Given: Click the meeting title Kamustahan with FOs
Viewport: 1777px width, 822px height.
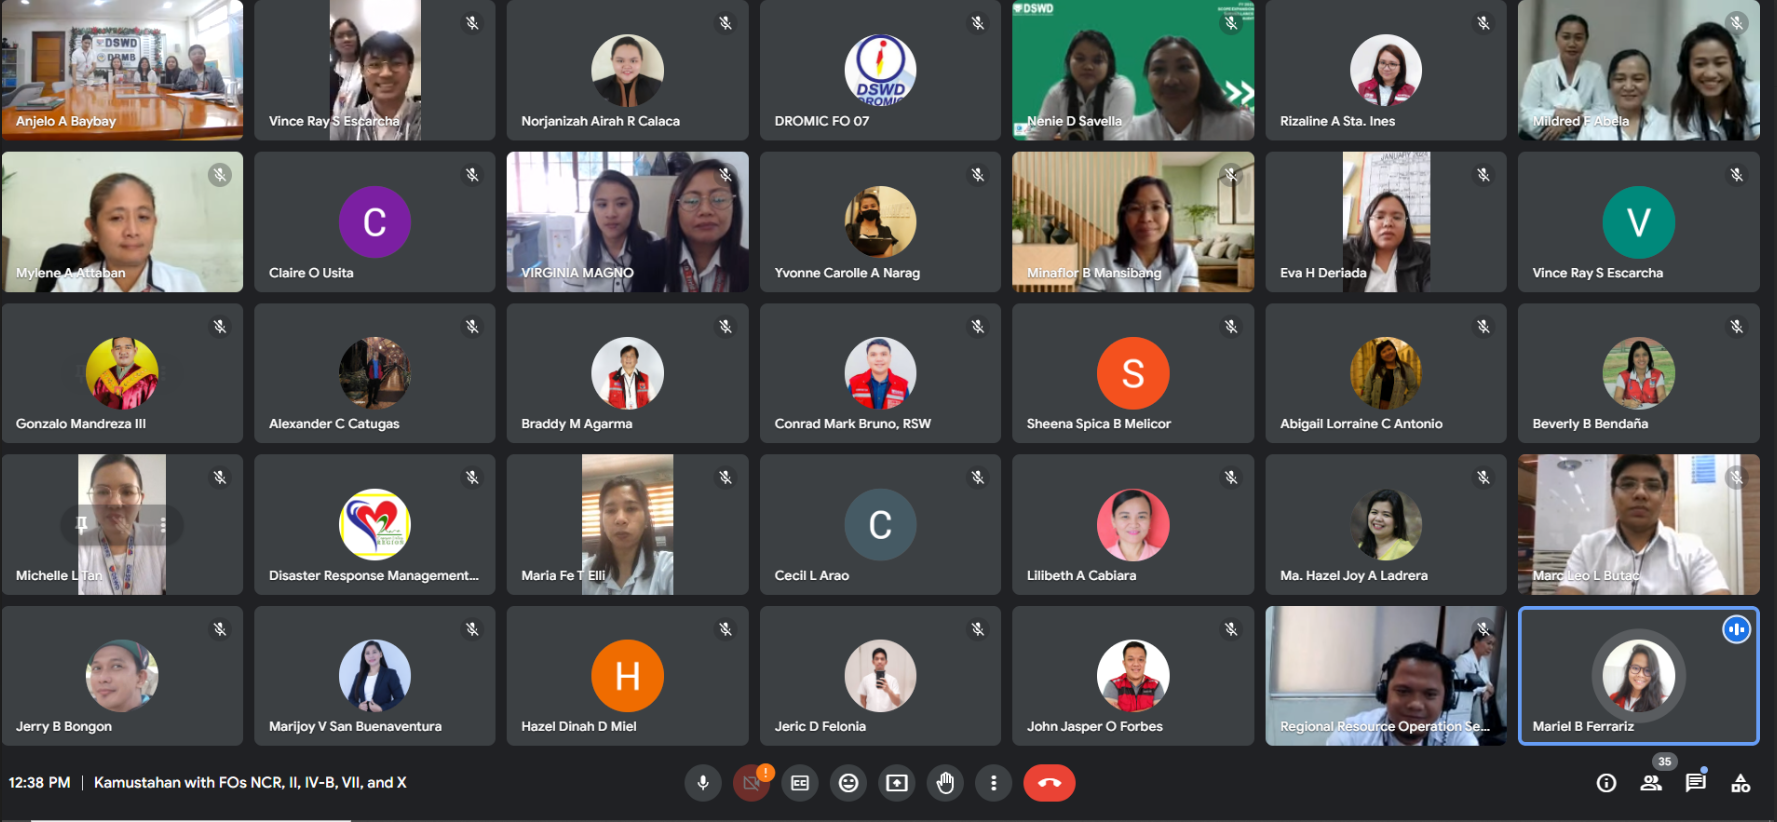Looking at the screenshot, I should tap(250, 782).
